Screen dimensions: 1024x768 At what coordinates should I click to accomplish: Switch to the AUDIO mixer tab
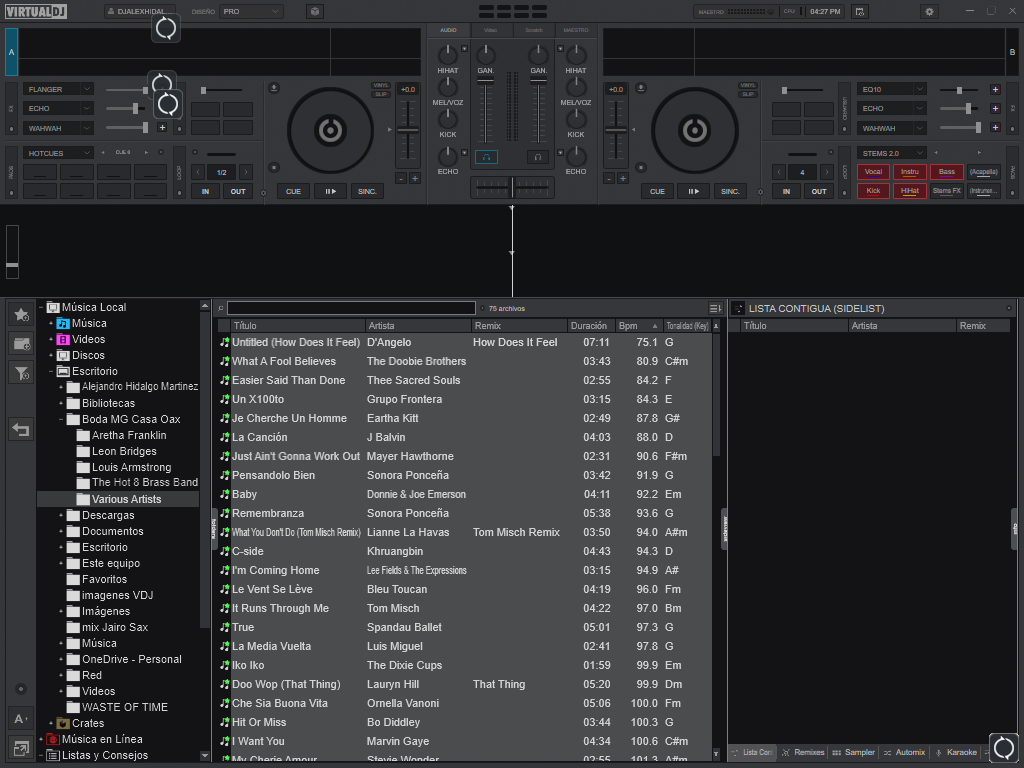click(x=448, y=30)
